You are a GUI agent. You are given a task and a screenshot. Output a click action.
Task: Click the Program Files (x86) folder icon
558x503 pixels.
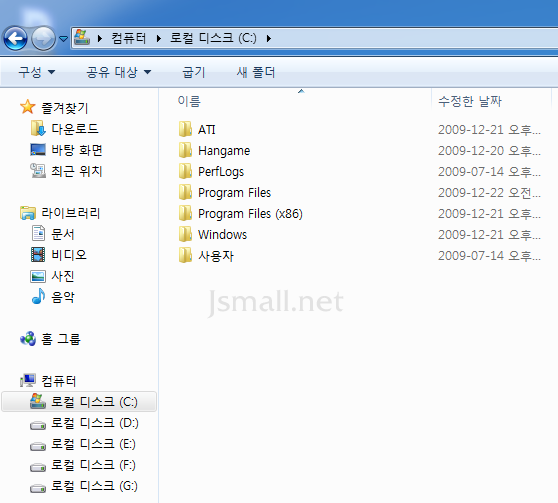(185, 213)
